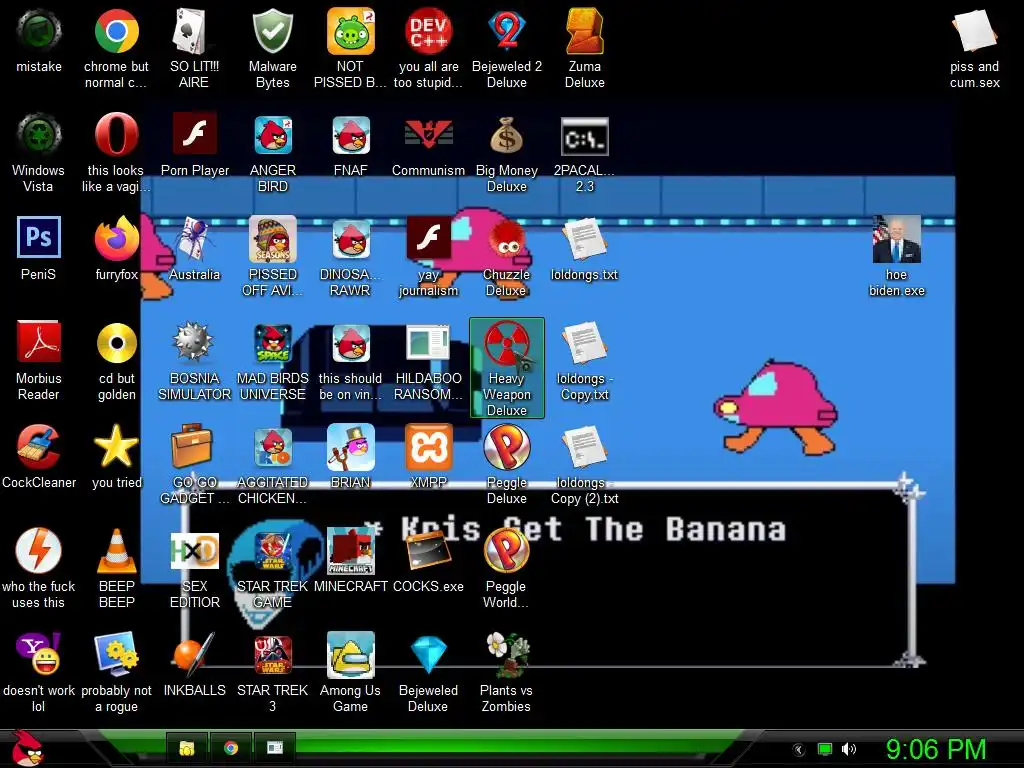Launch Bejeweled 2 Deluxe

tap(507, 31)
